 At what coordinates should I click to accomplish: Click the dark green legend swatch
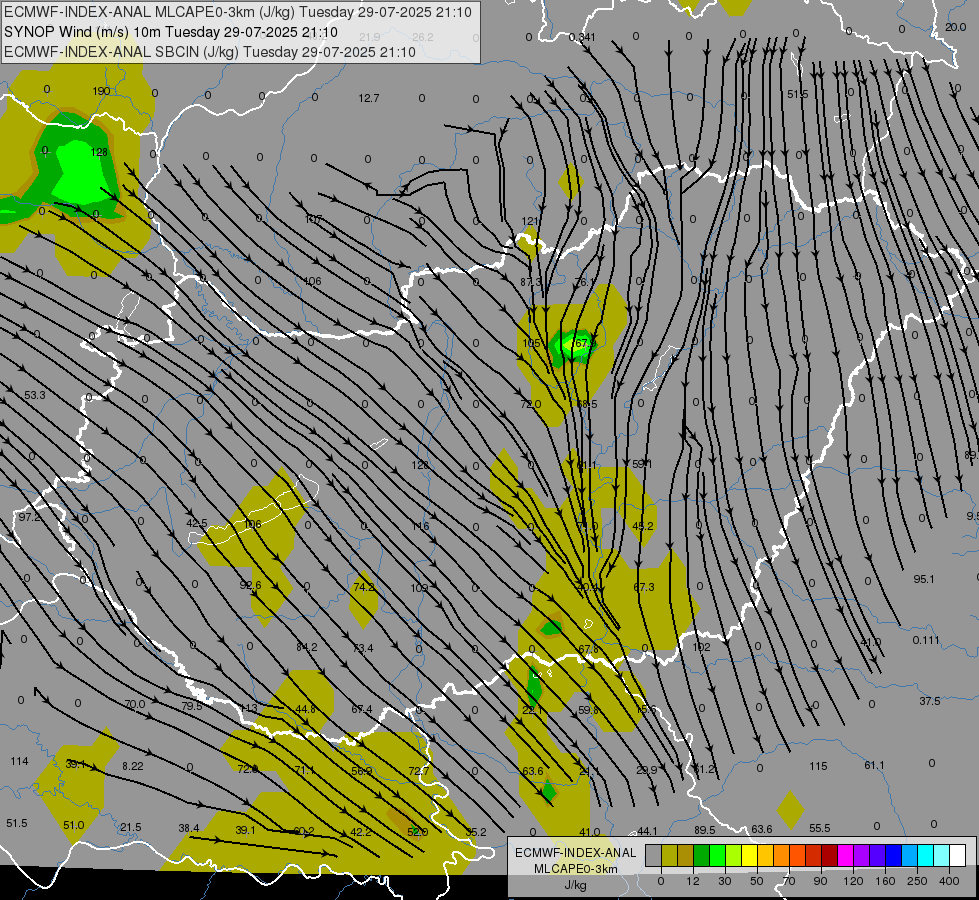pos(701,856)
